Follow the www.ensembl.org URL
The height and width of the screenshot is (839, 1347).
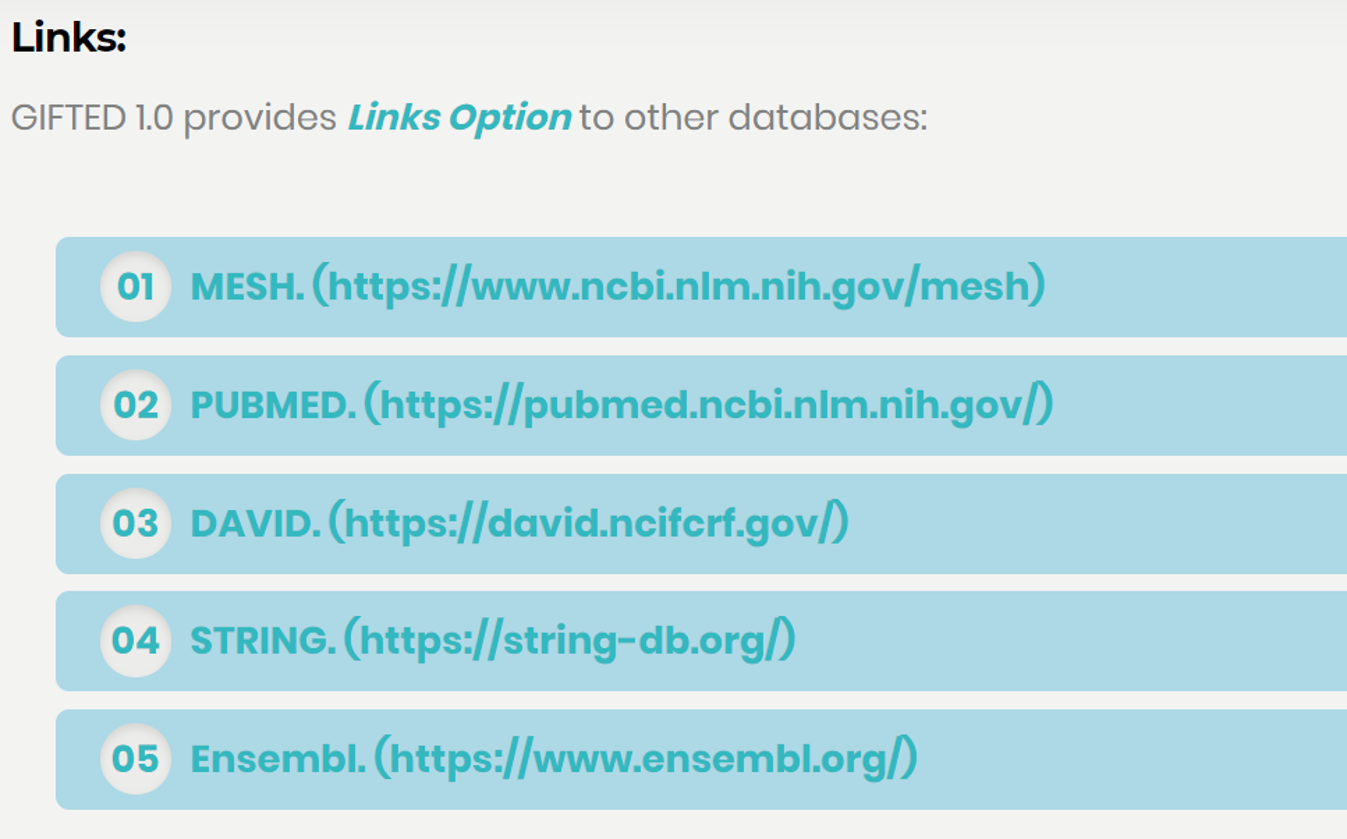tap(646, 758)
